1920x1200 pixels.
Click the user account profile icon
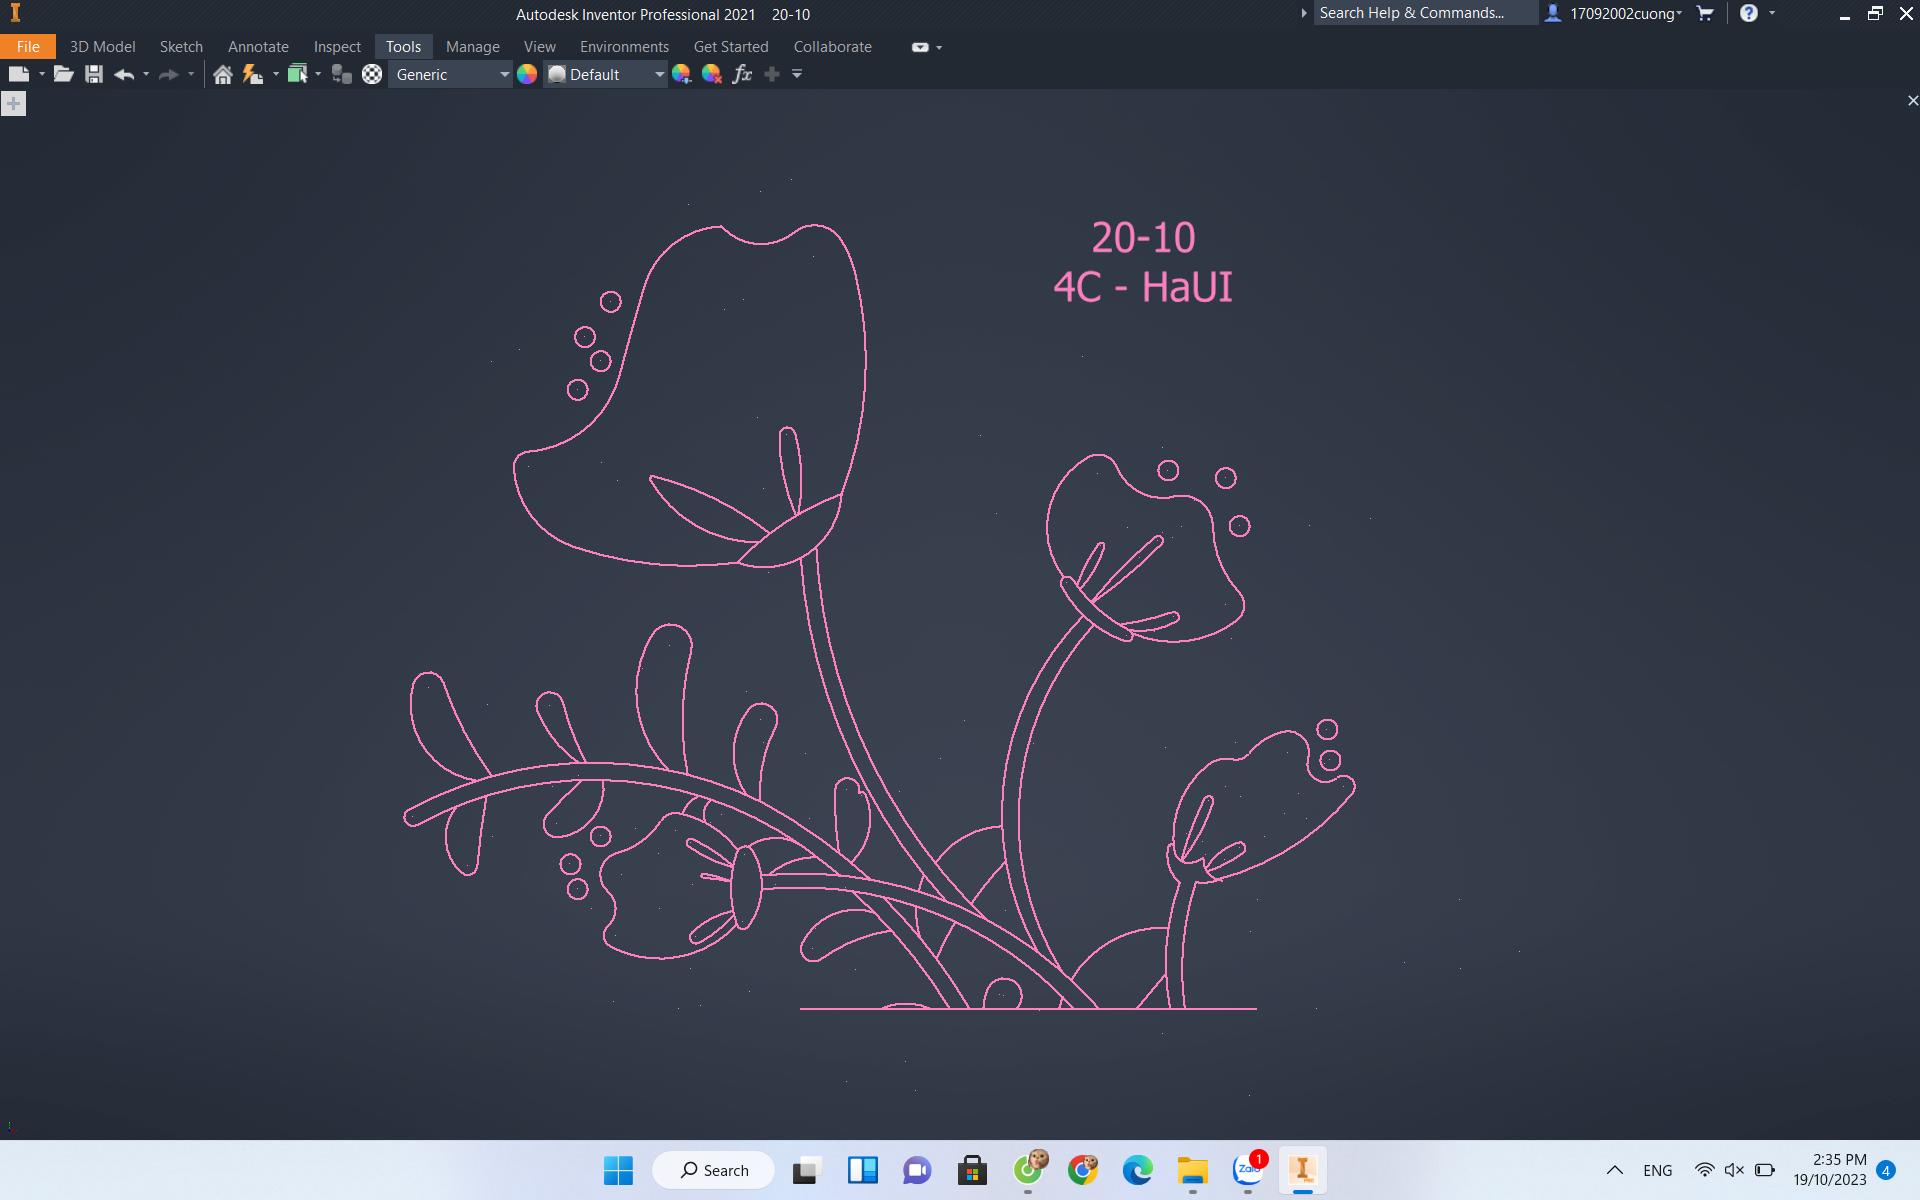pyautogui.click(x=1553, y=13)
